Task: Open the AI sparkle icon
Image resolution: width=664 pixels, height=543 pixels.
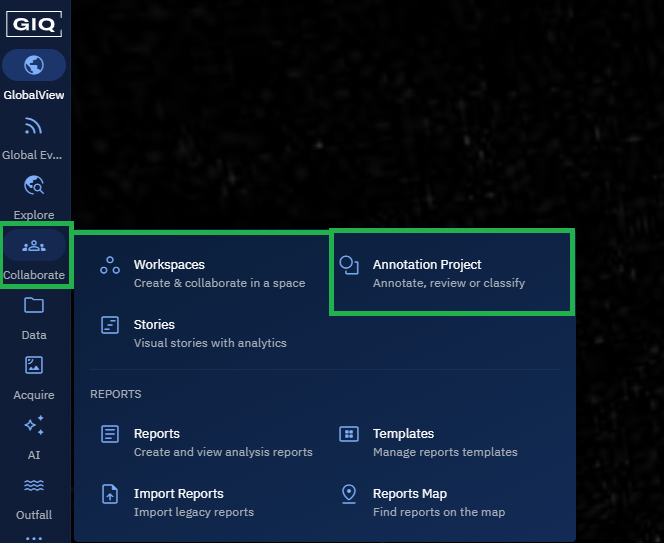Action: (x=34, y=426)
